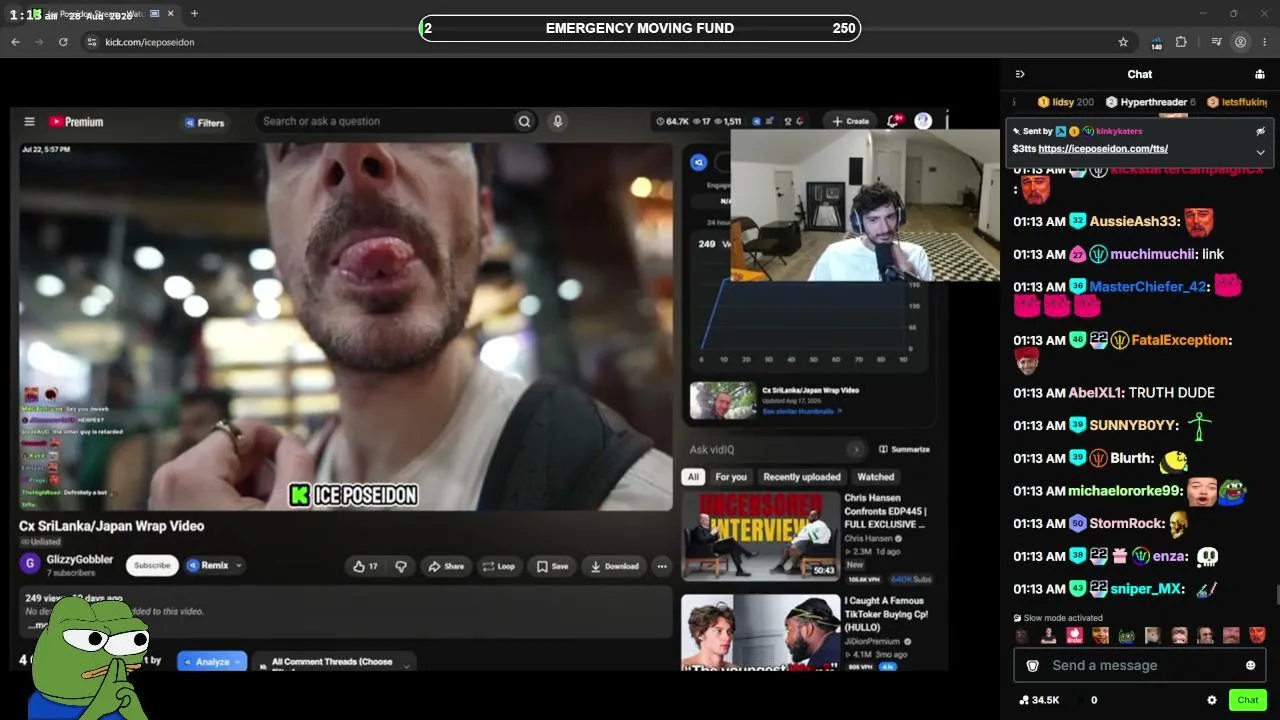Collapse the Kick chat panel
This screenshot has width=1280, height=720.
tap(1020, 74)
